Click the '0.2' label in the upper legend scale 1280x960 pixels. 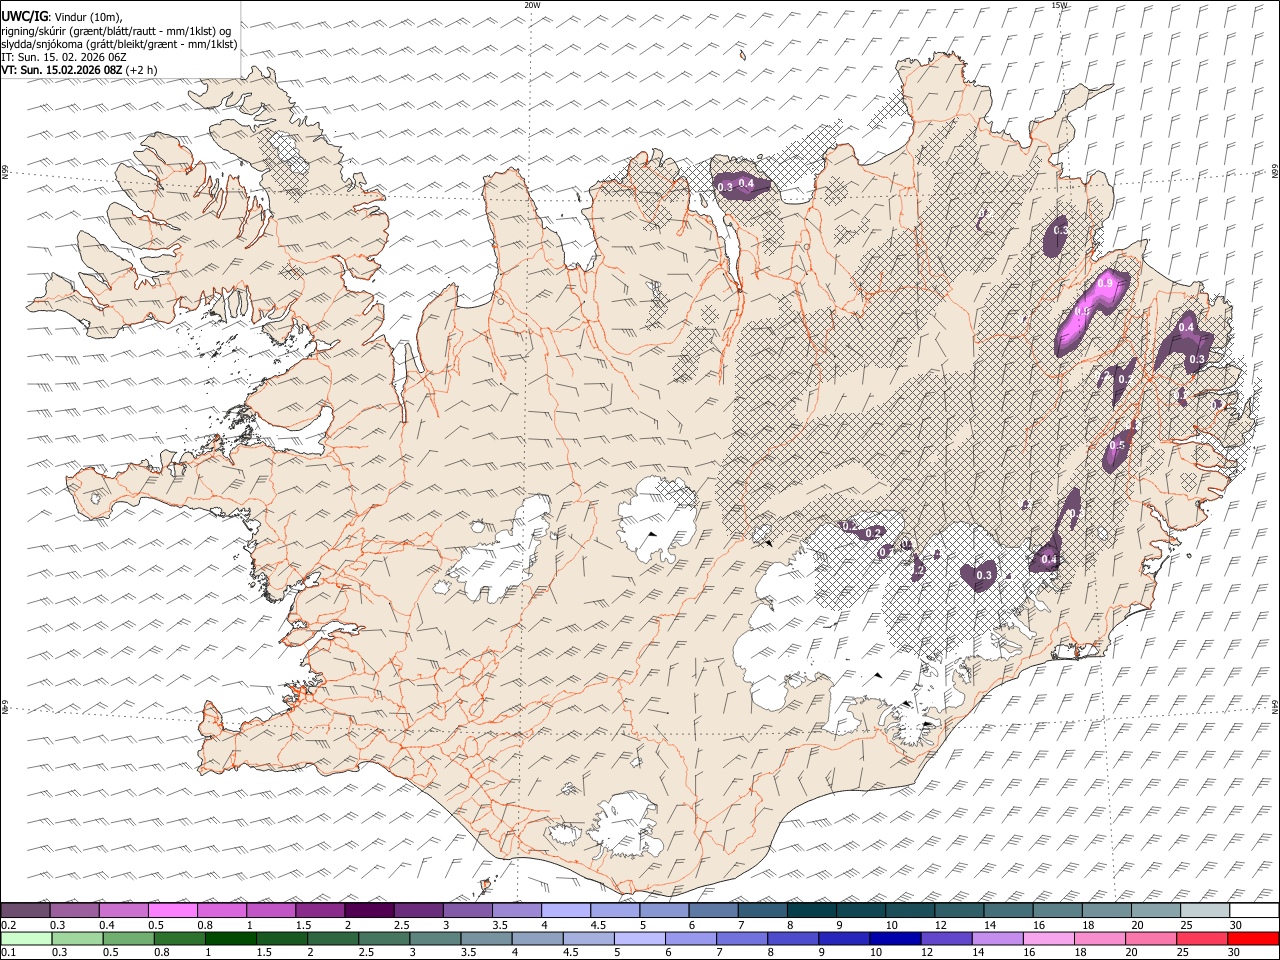pyautogui.click(x=8, y=925)
